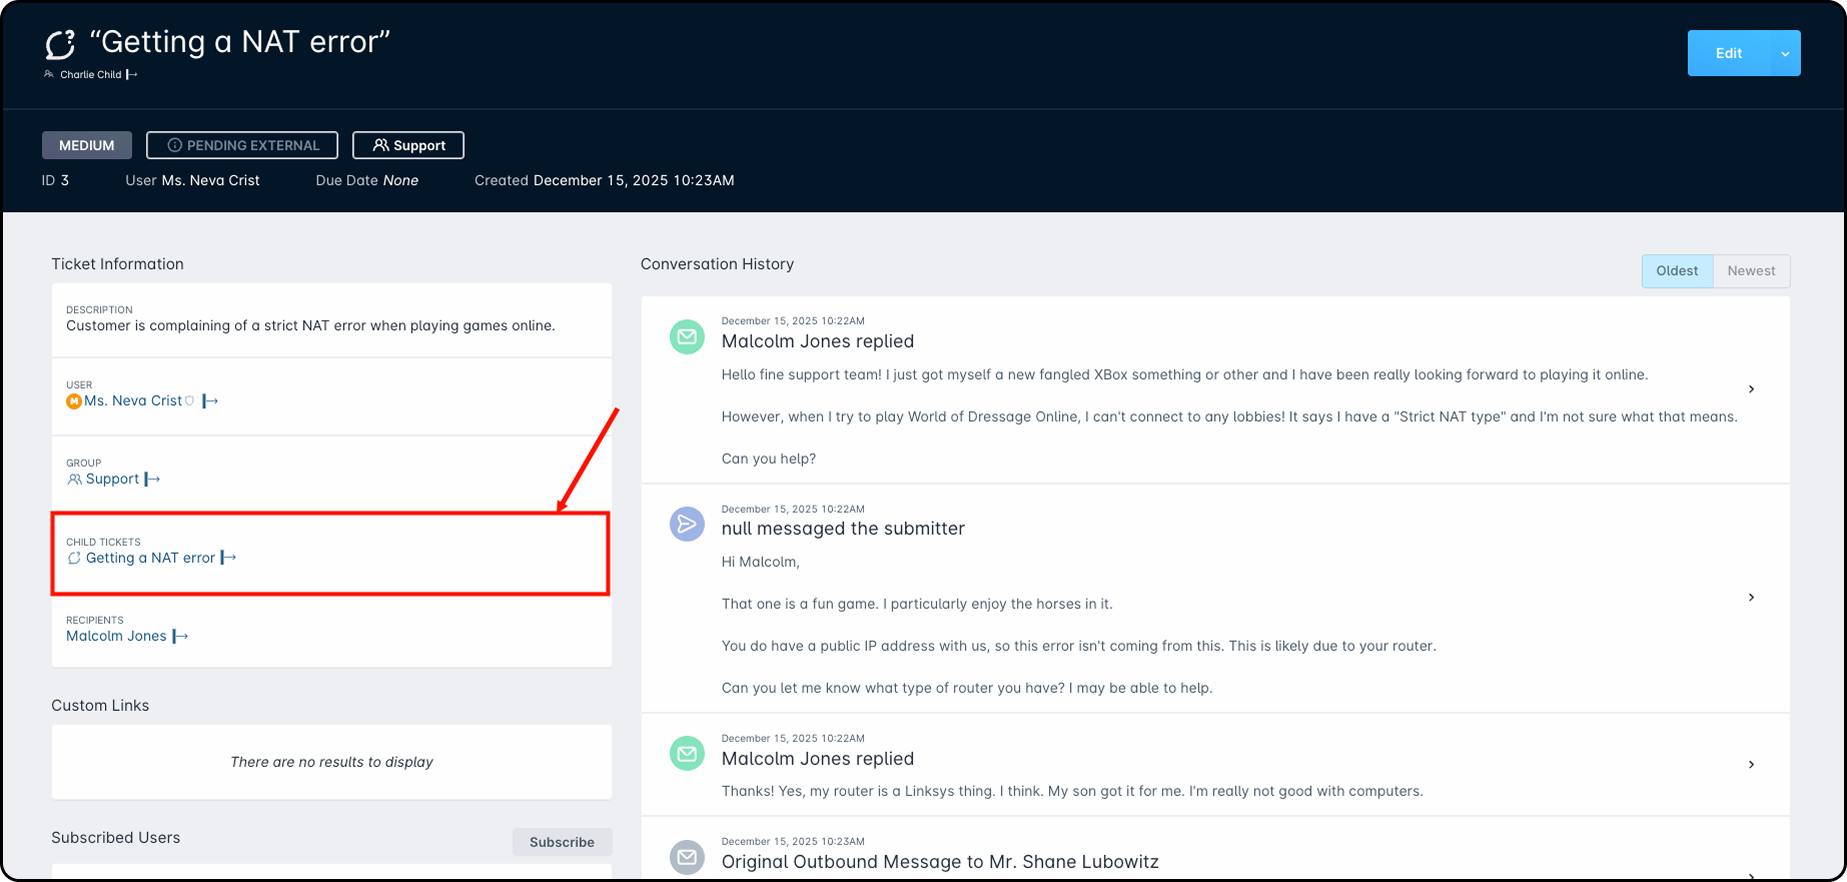
Task: Click the small person icon before Charlie Child
Action: pos(49,74)
